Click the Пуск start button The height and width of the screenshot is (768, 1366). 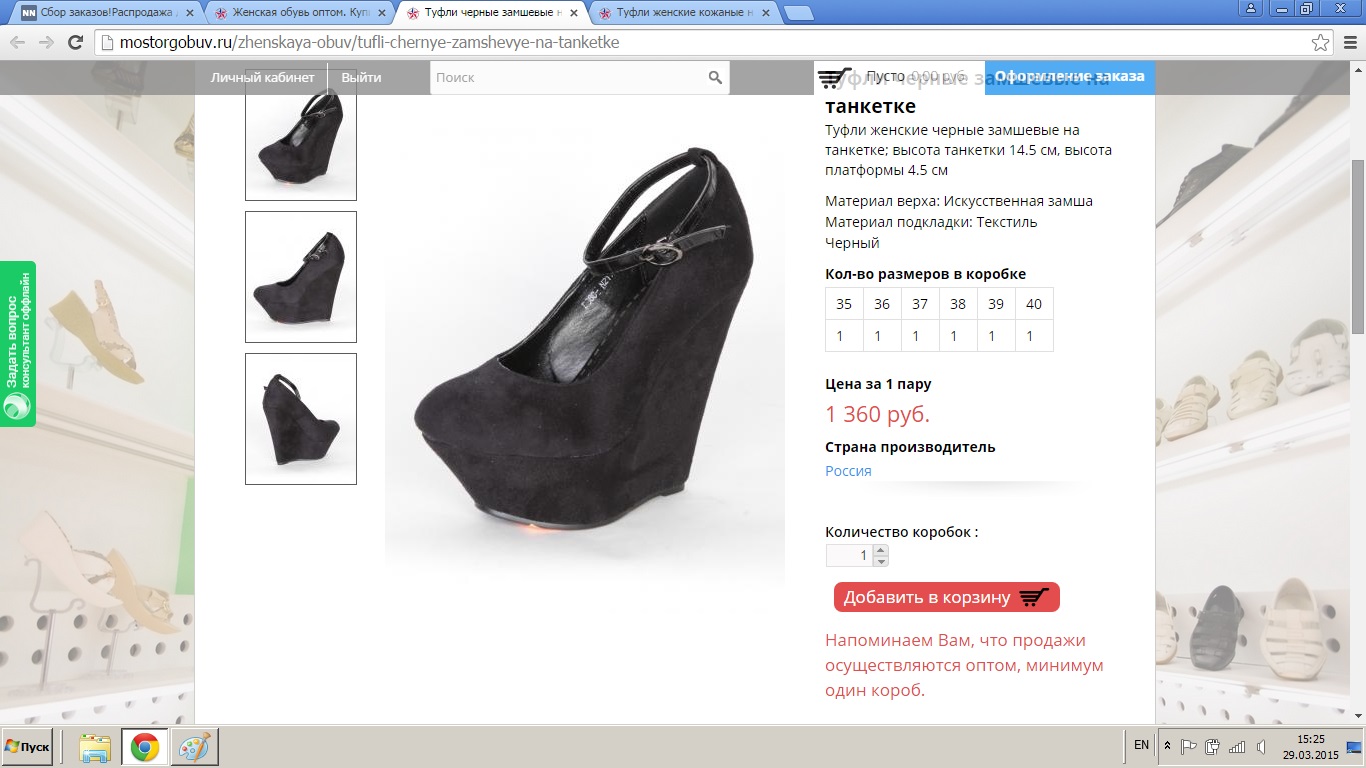pos(27,747)
